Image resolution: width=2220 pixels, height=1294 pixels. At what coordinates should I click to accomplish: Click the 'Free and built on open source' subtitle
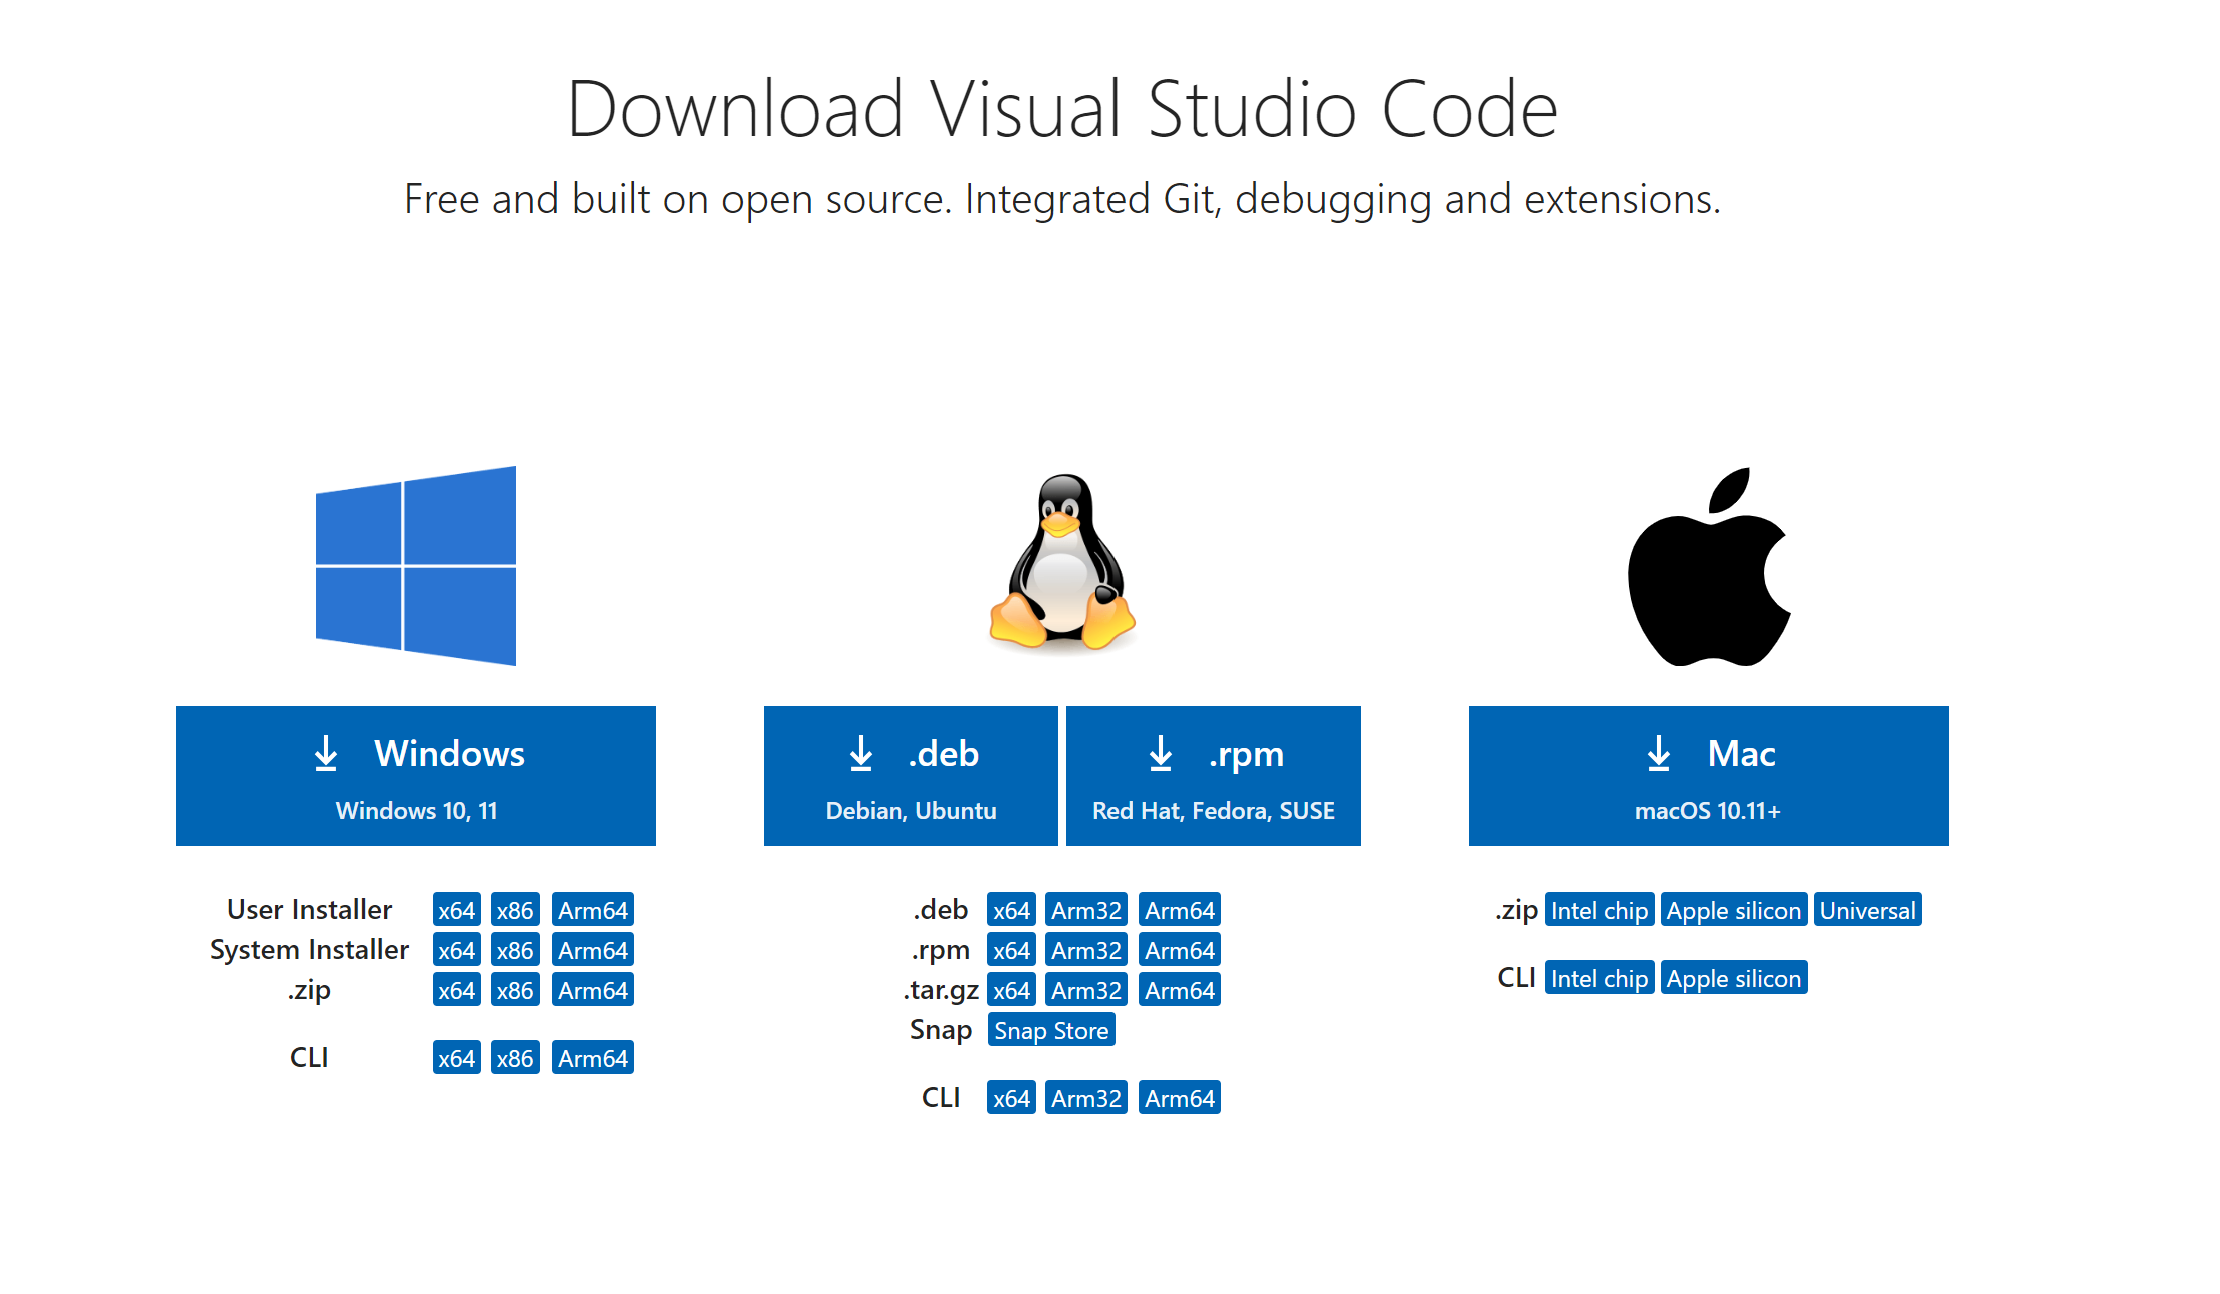point(1062,199)
